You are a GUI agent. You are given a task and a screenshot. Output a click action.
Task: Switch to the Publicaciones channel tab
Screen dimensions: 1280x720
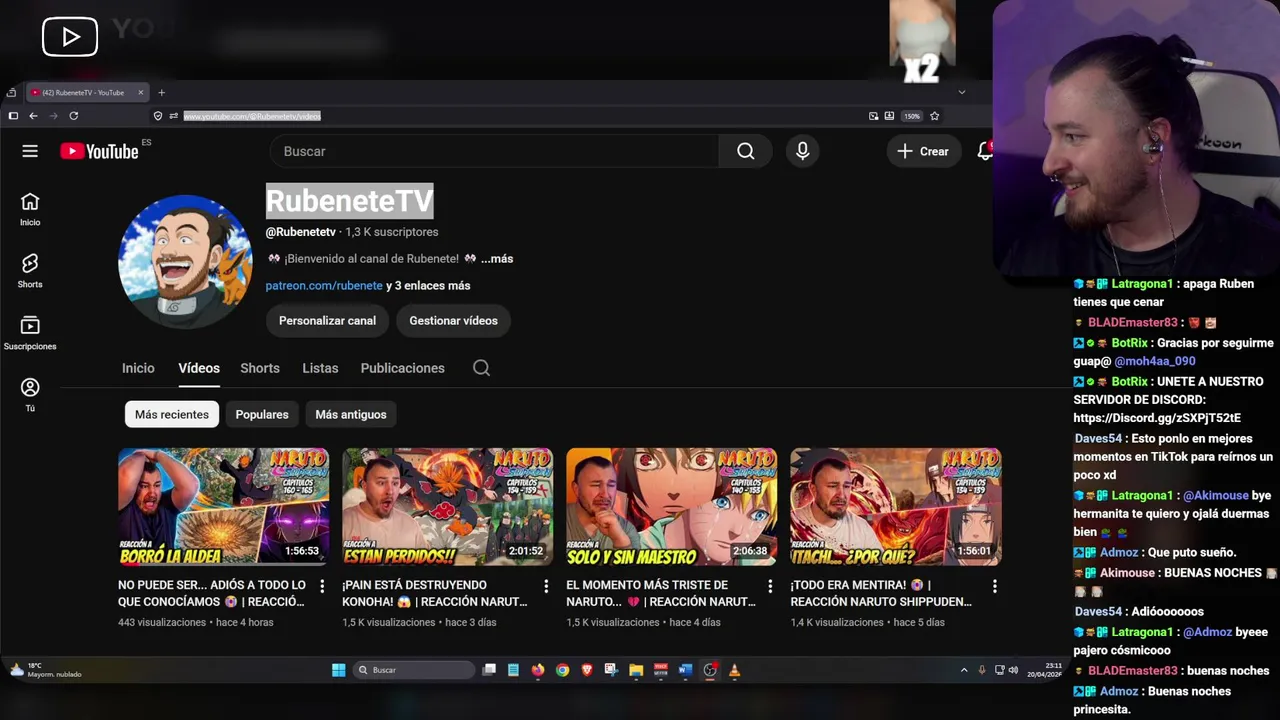click(402, 368)
